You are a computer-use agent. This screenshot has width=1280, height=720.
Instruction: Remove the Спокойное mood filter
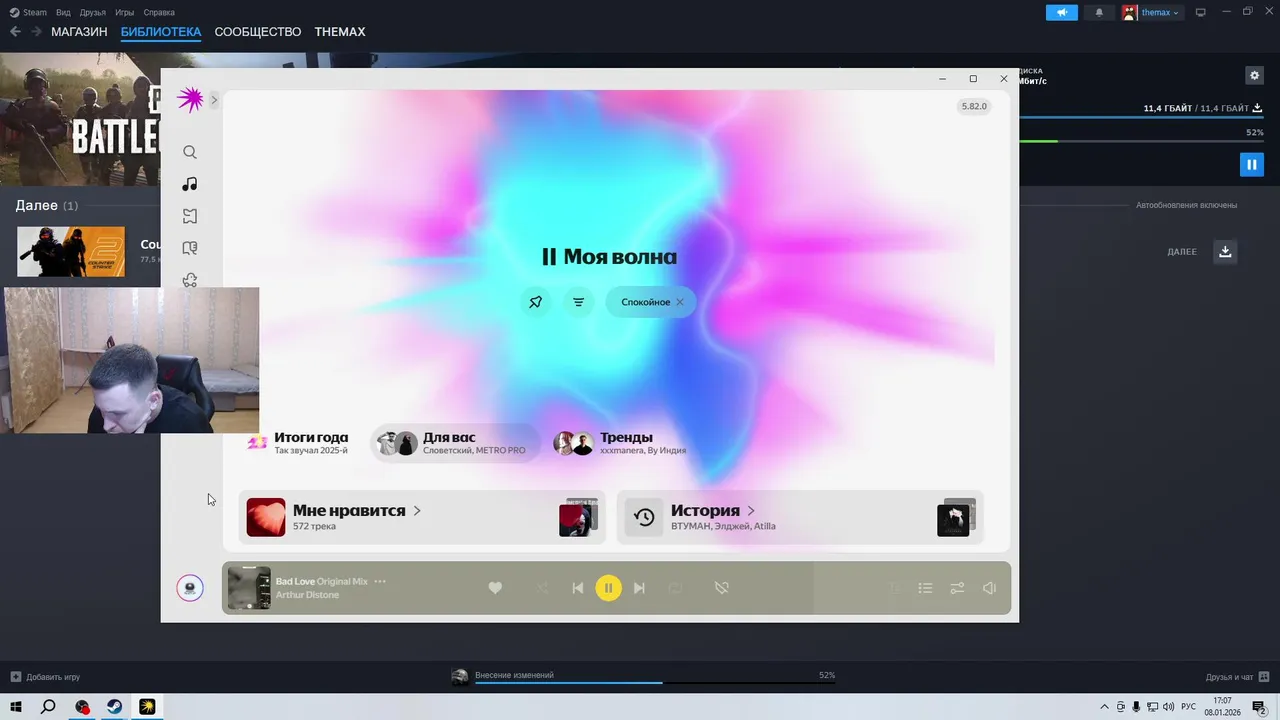[x=680, y=302]
